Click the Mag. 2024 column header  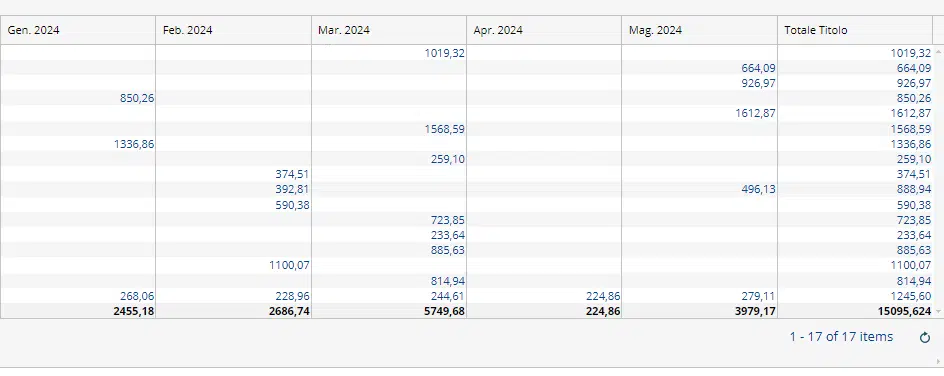[656, 30]
